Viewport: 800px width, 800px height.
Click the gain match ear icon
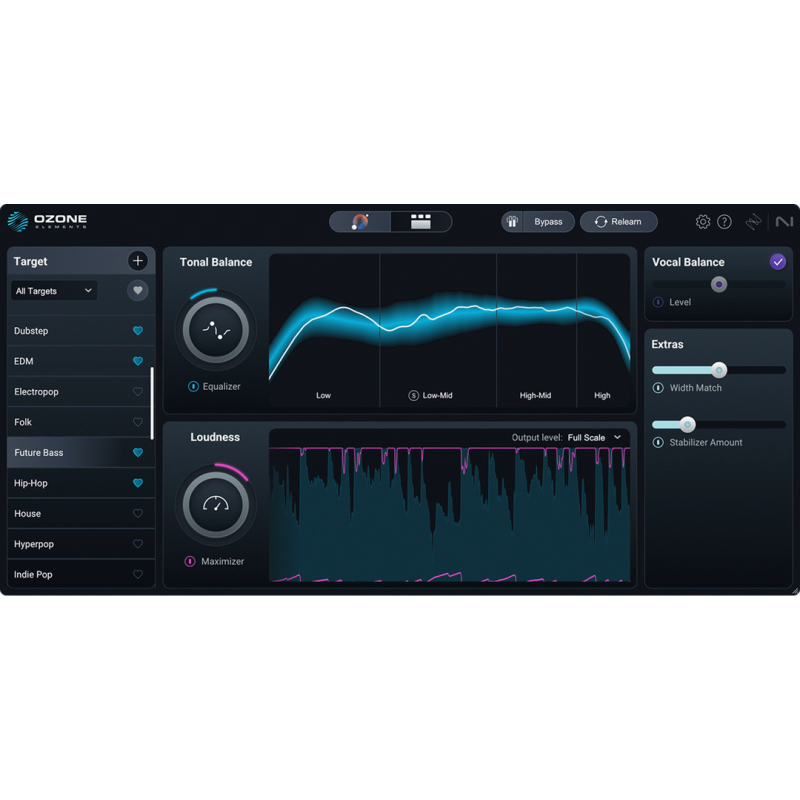512,221
